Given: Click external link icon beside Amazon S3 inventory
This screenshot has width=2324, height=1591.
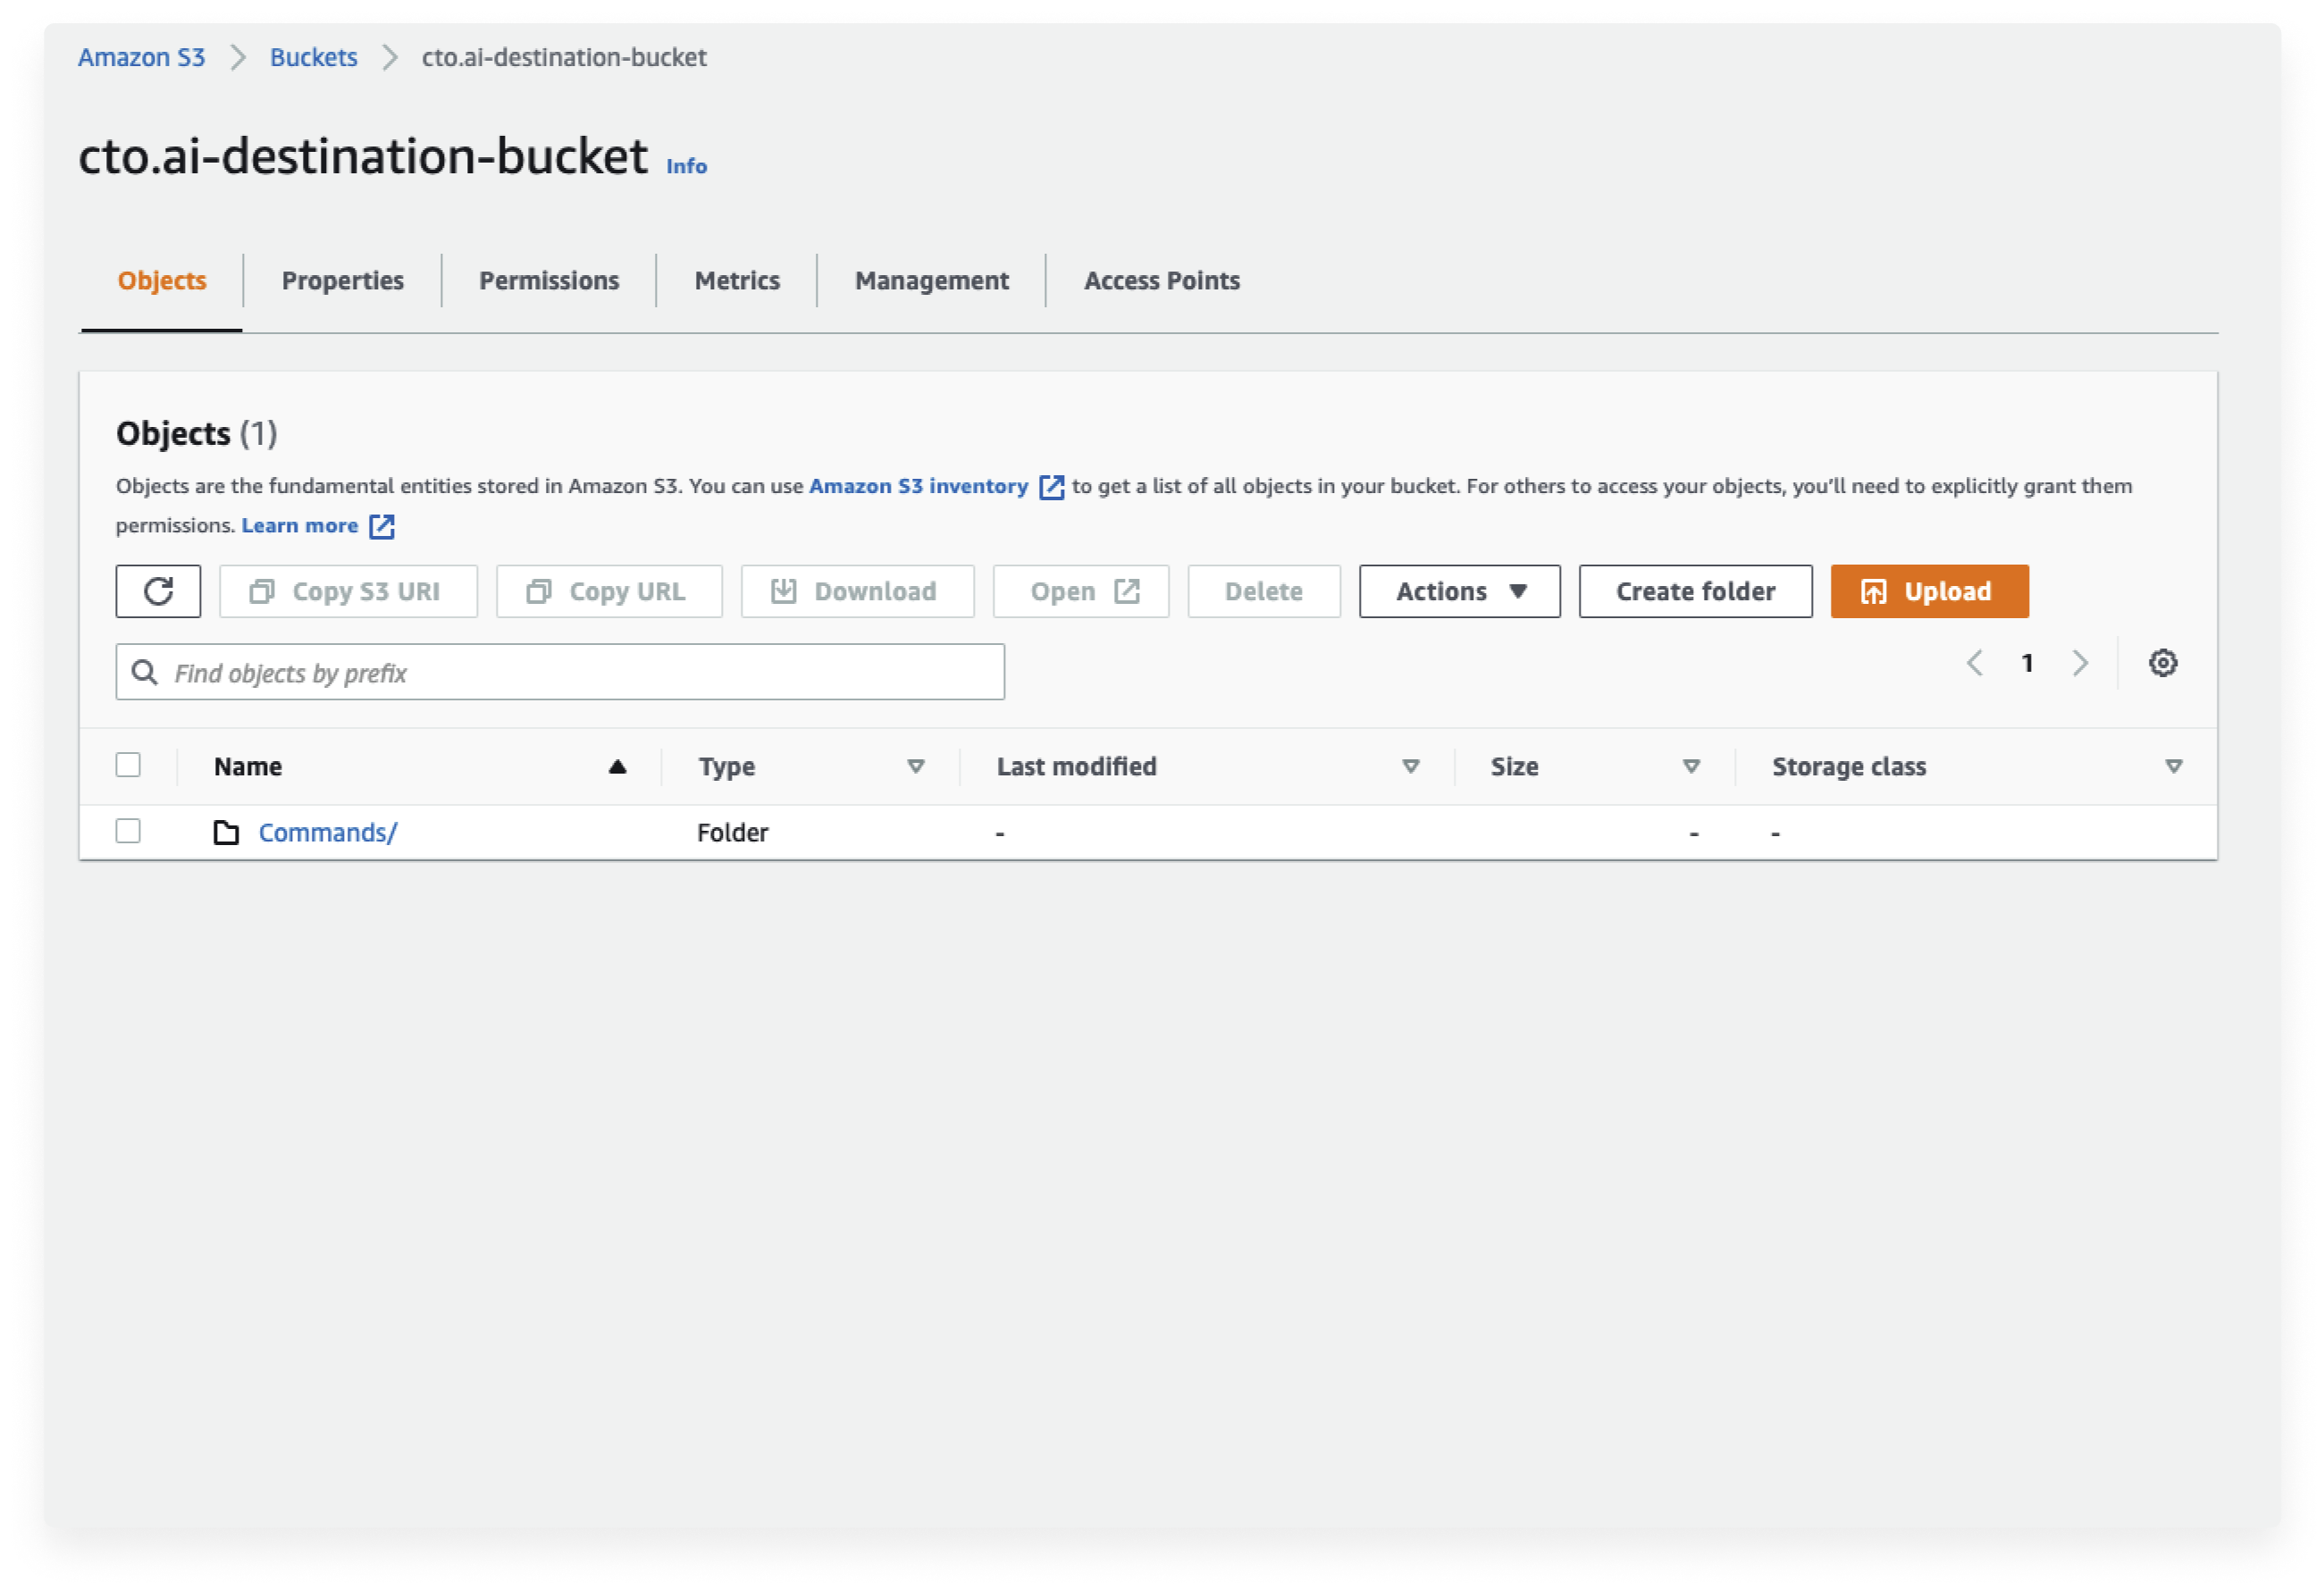Looking at the screenshot, I should click(1051, 487).
